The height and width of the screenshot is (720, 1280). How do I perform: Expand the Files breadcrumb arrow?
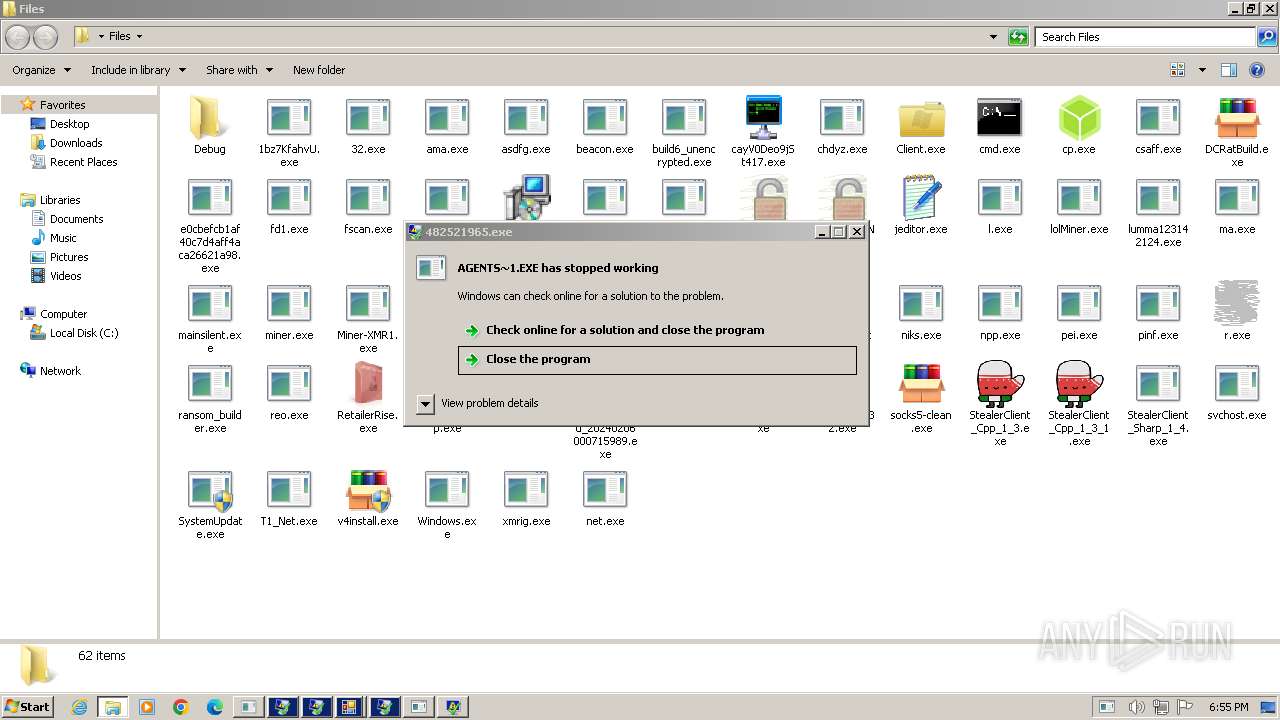139,37
